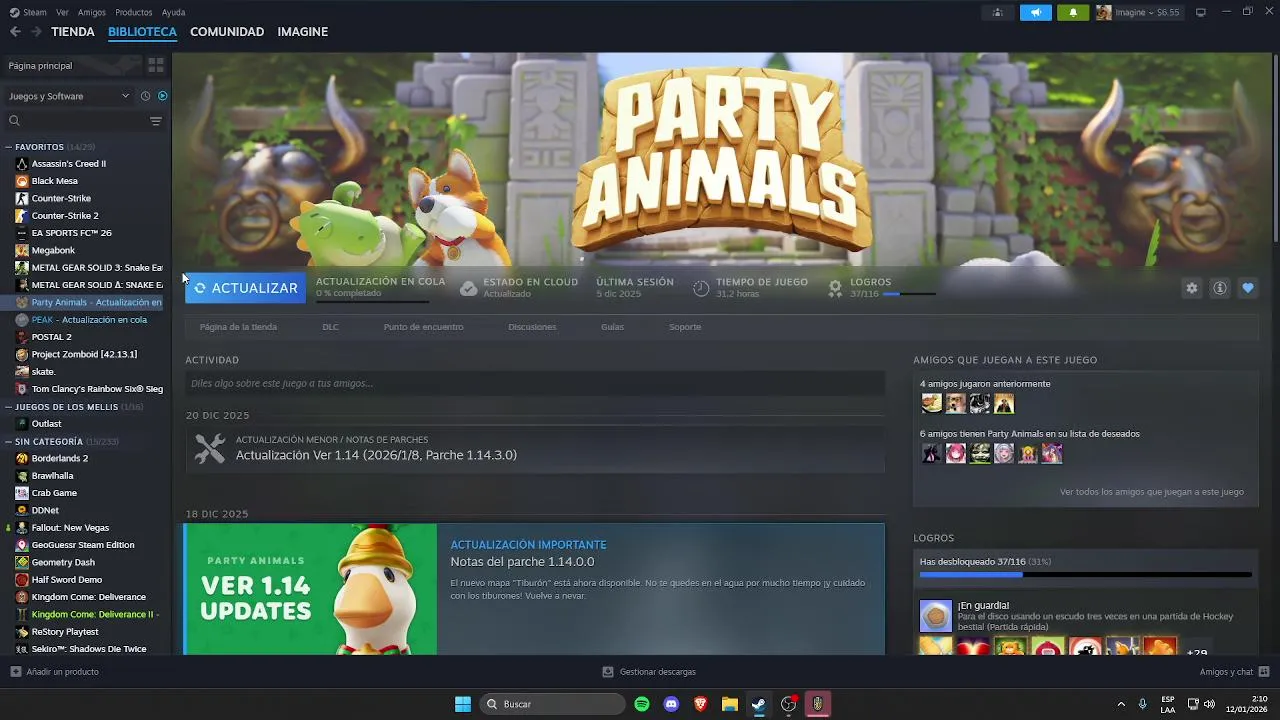Click the LOGROS 37/116 progress bar

click(909, 294)
